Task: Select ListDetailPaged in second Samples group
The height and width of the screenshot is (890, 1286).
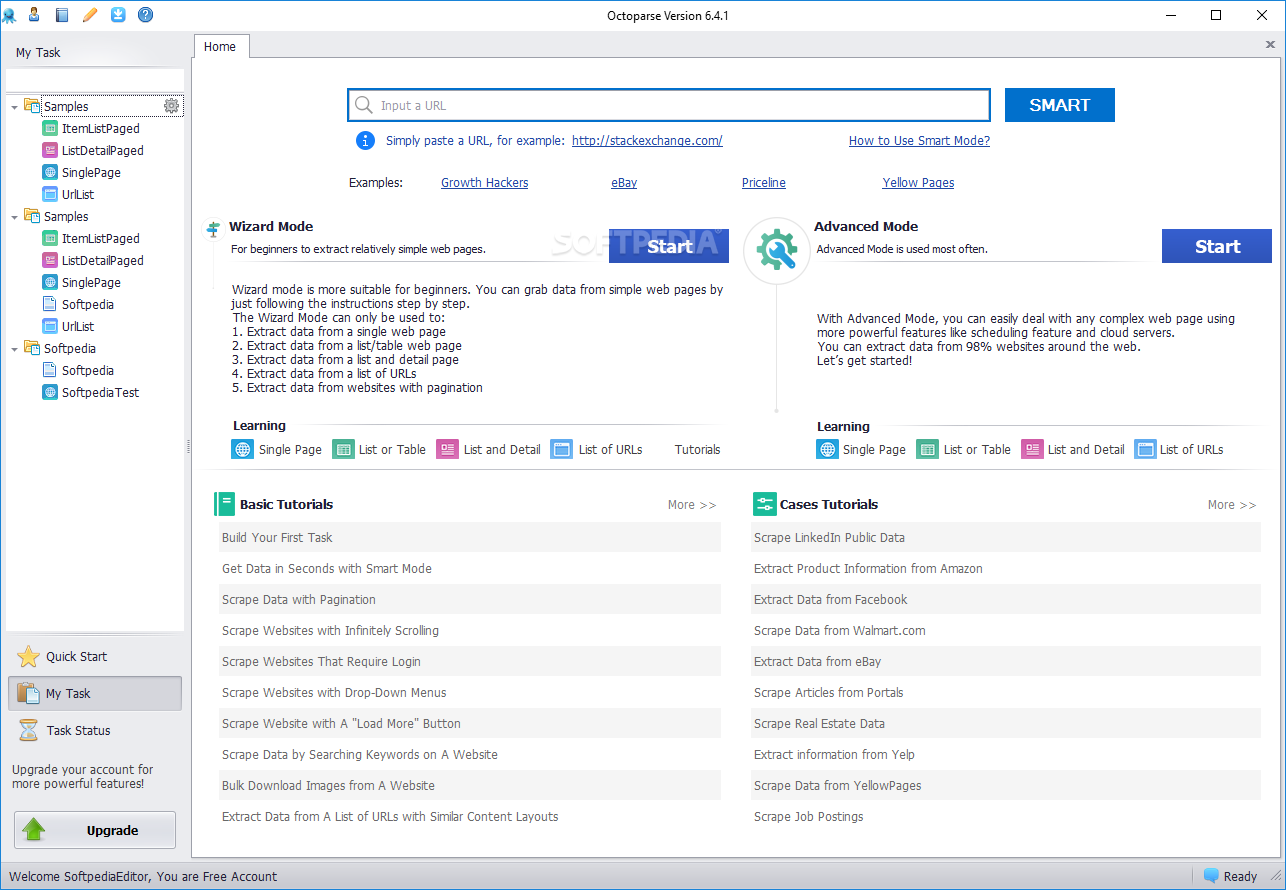Action: click(102, 260)
